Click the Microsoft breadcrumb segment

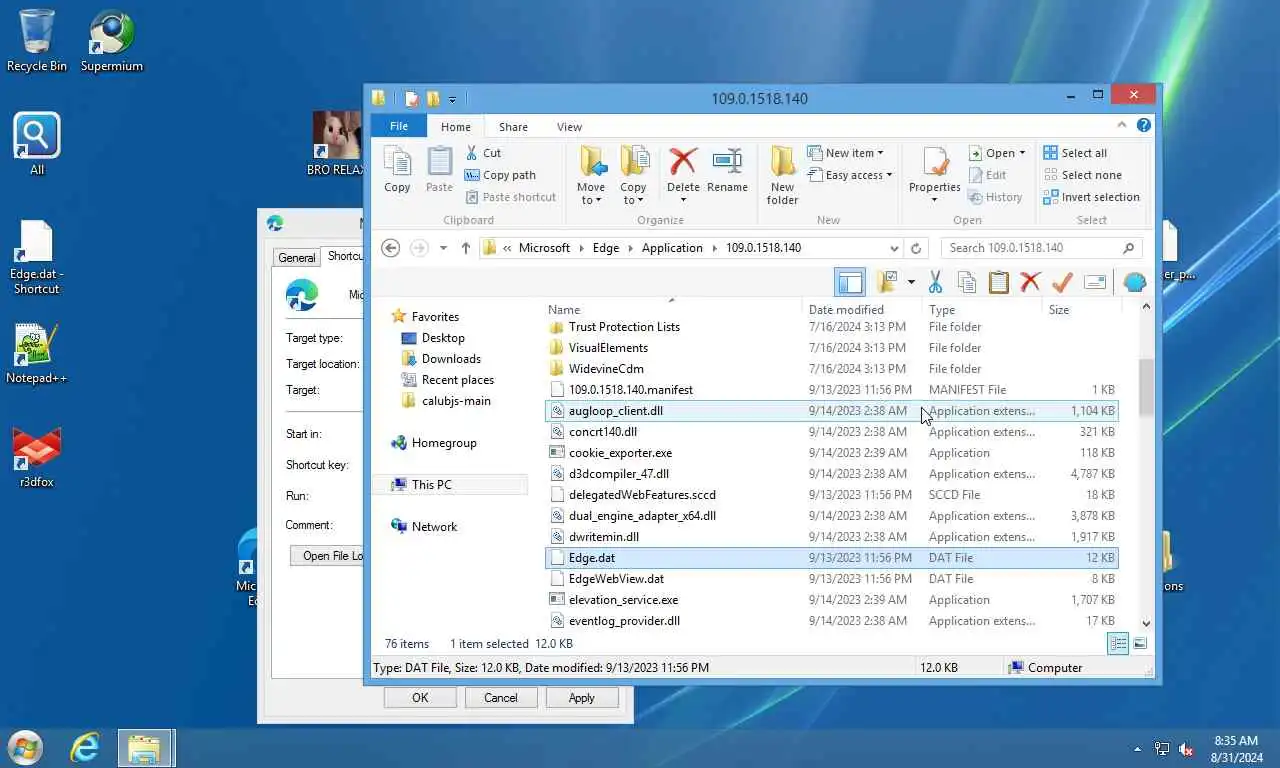pyautogui.click(x=544, y=248)
